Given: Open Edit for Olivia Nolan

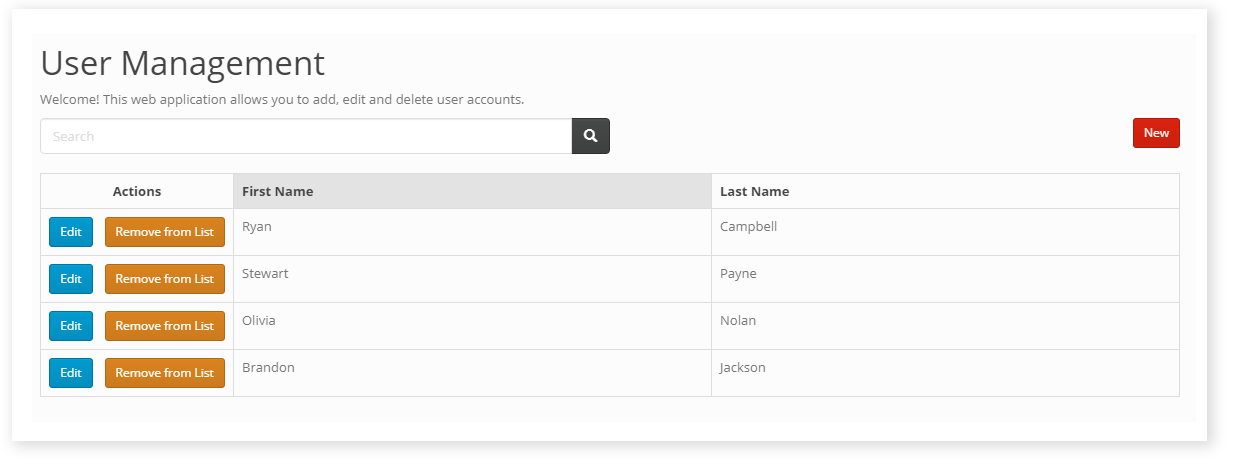Looking at the screenshot, I should 71,326.
